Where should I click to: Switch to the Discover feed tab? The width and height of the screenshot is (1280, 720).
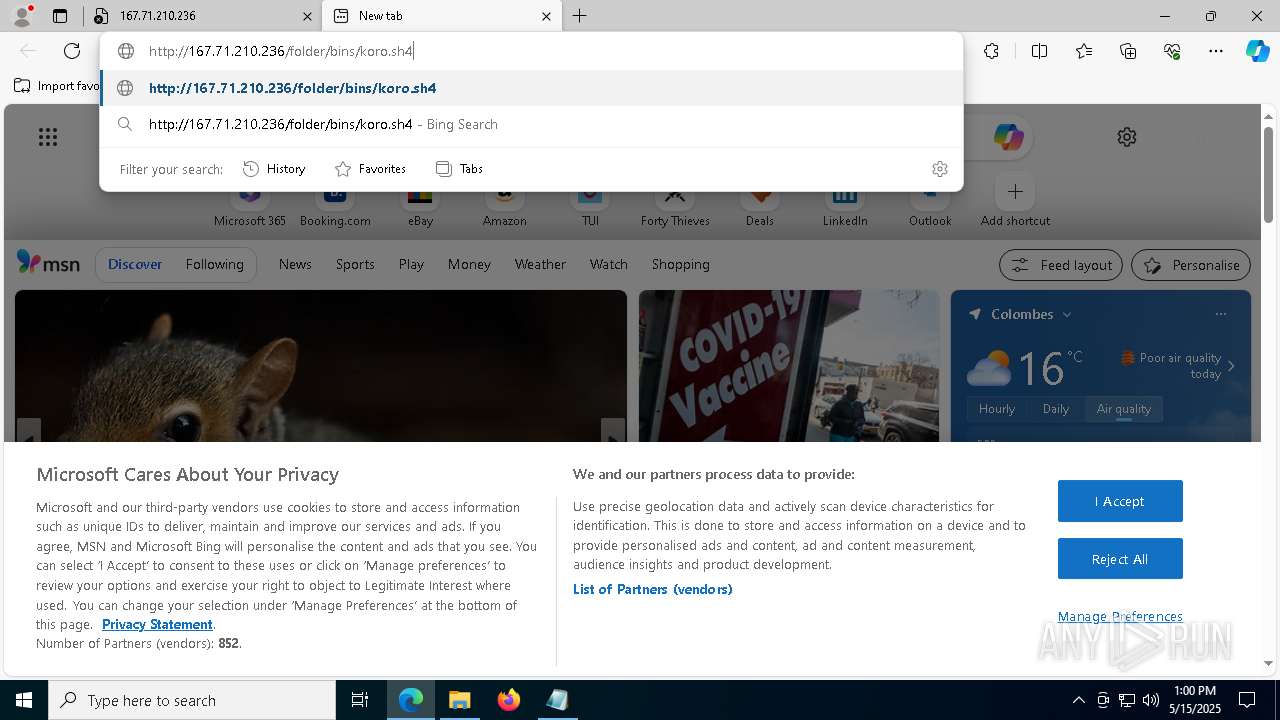(135, 264)
